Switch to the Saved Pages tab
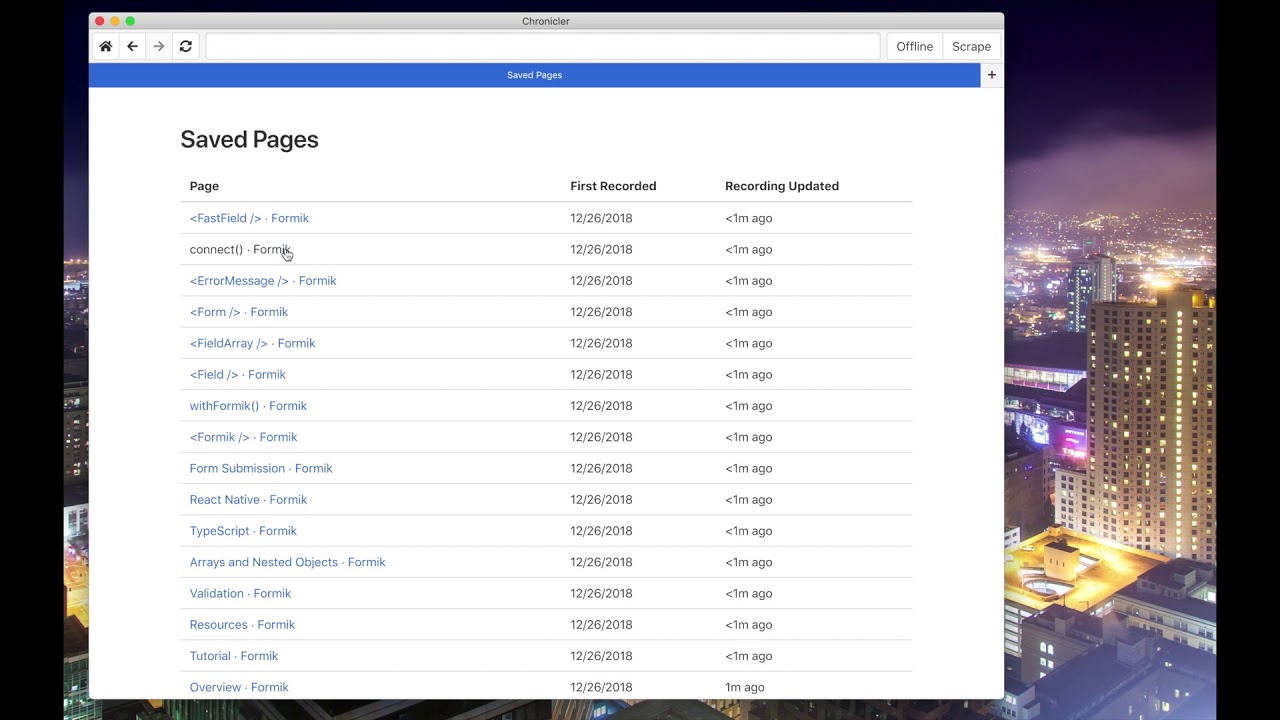Image resolution: width=1280 pixels, height=720 pixels. pos(534,75)
